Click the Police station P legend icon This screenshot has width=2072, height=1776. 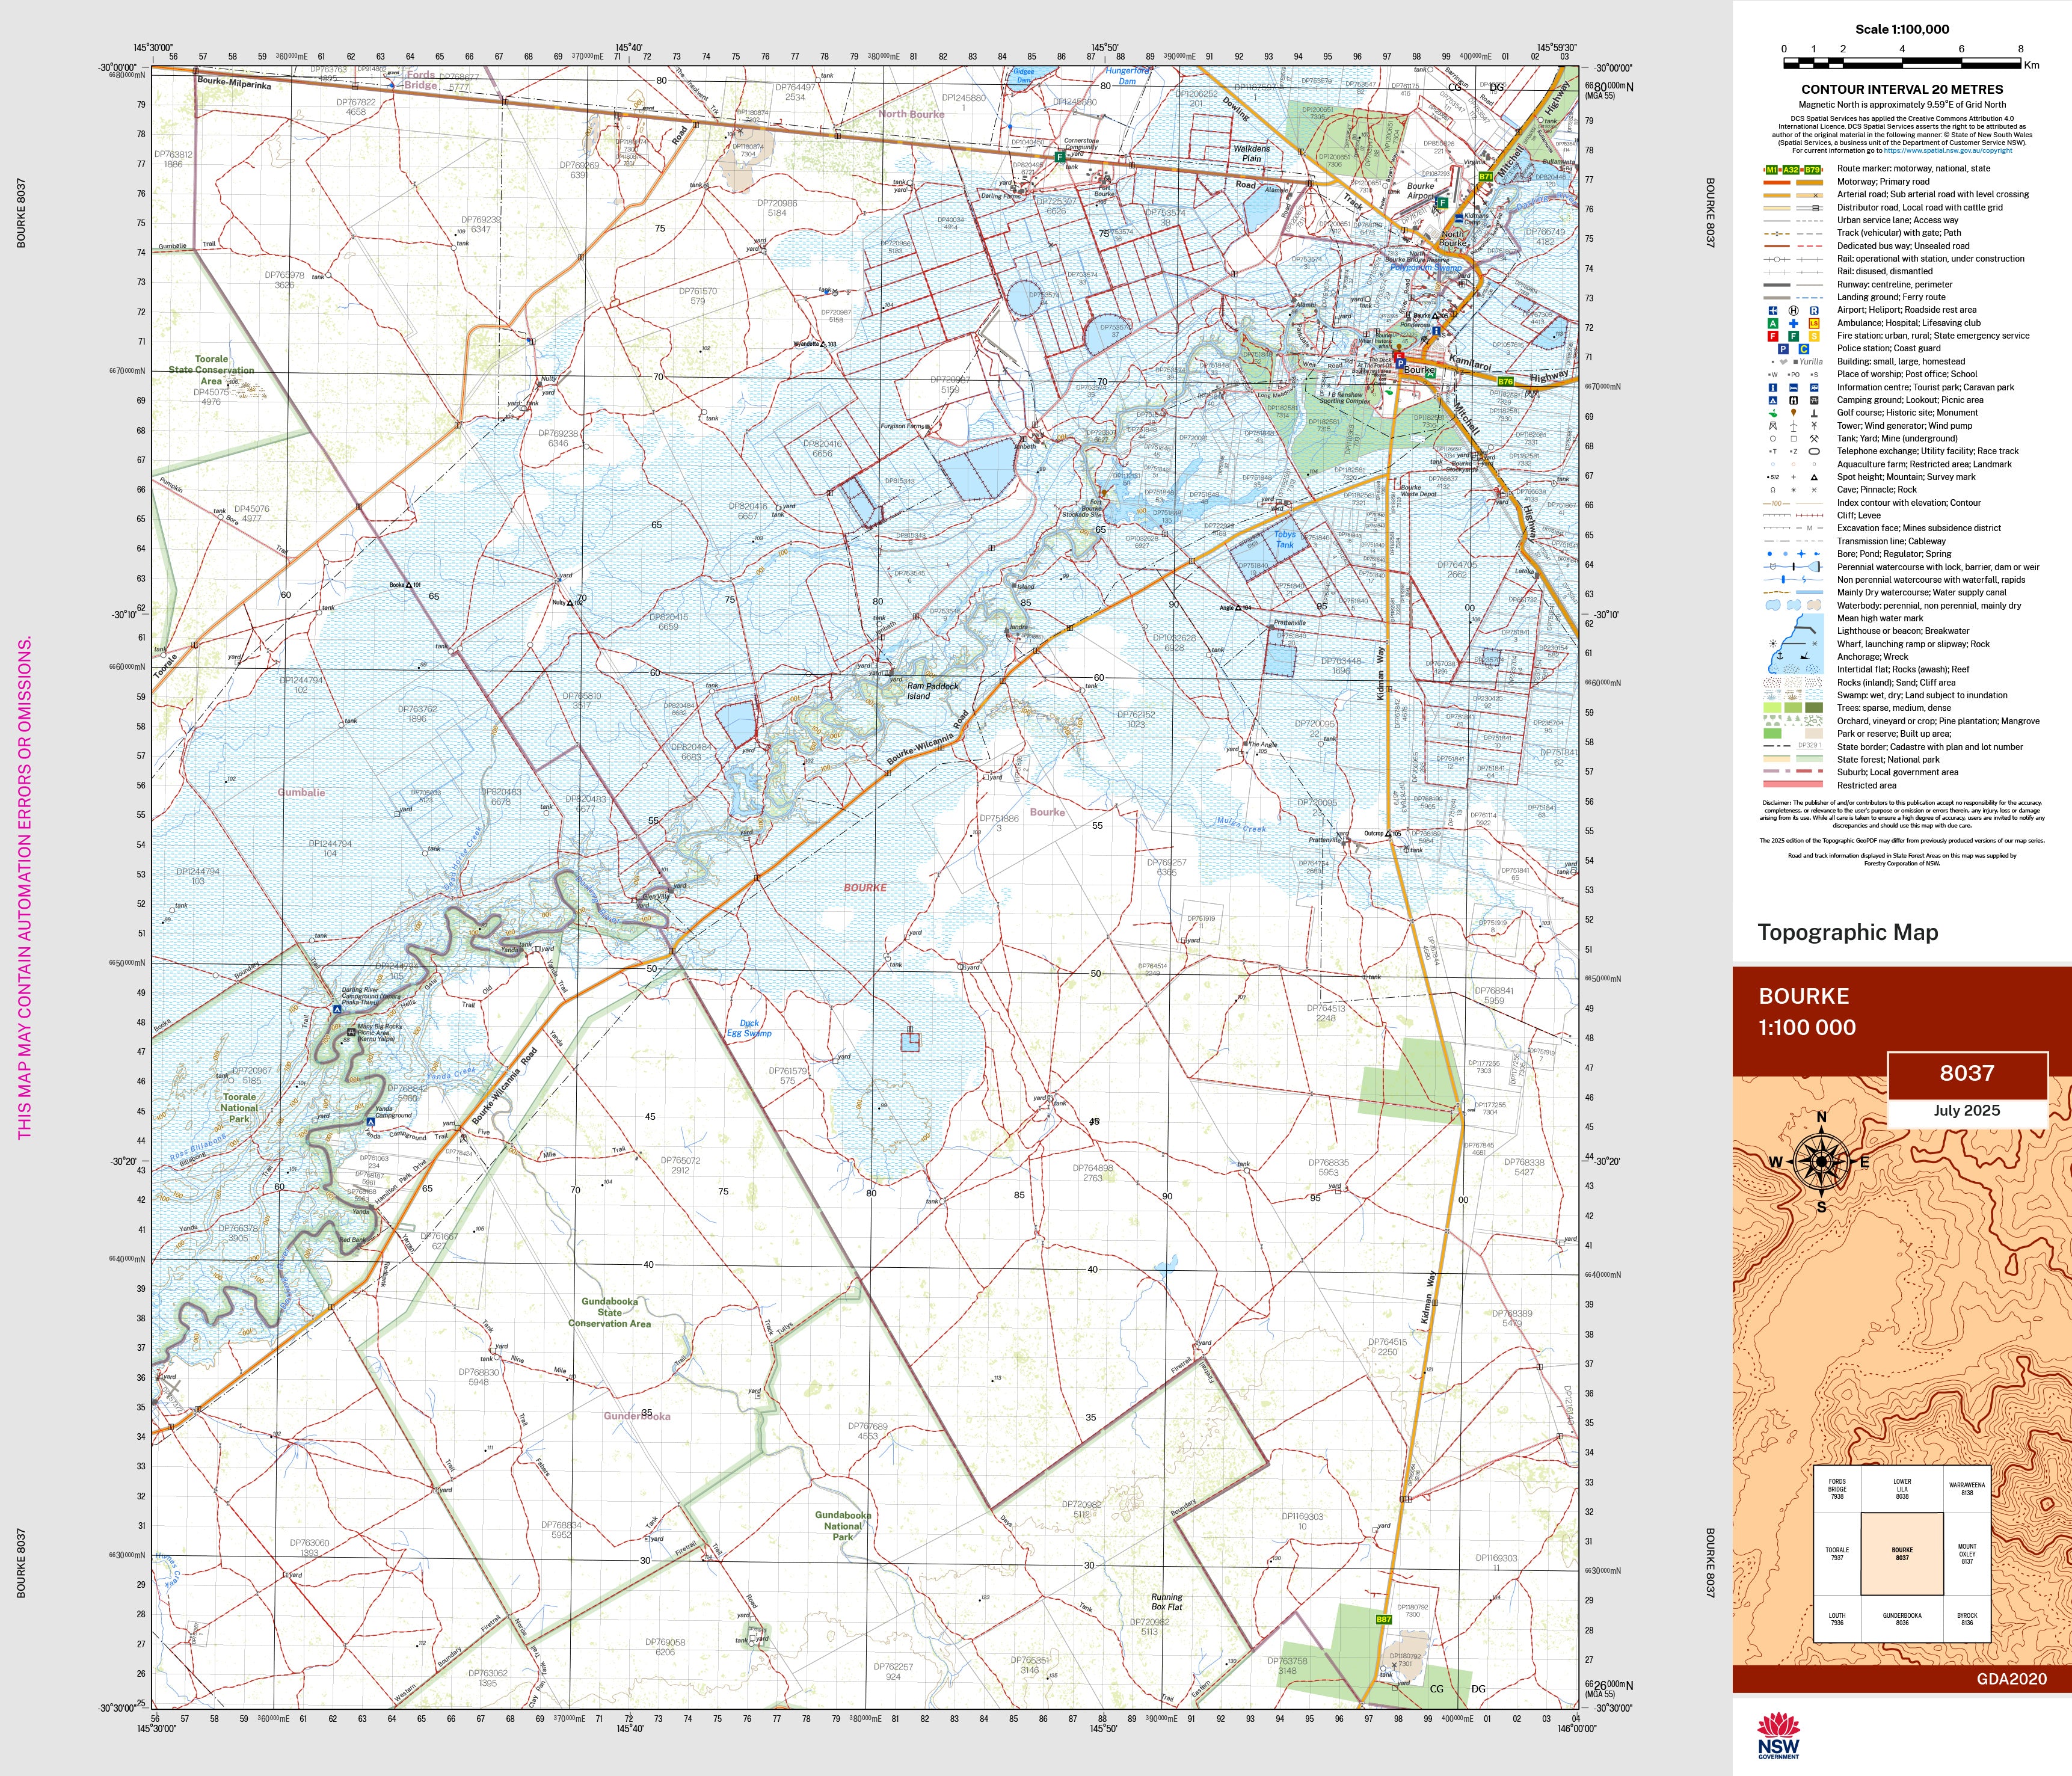point(1783,349)
